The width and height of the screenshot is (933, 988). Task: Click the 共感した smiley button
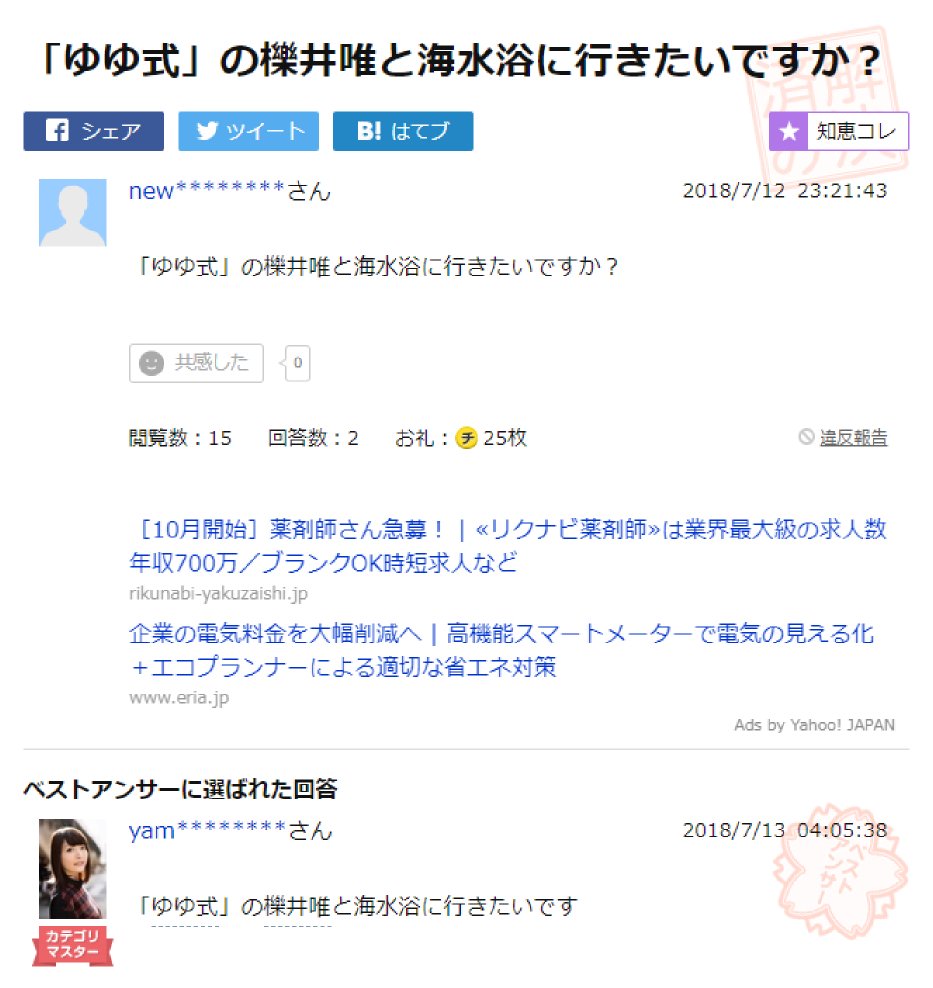point(196,363)
